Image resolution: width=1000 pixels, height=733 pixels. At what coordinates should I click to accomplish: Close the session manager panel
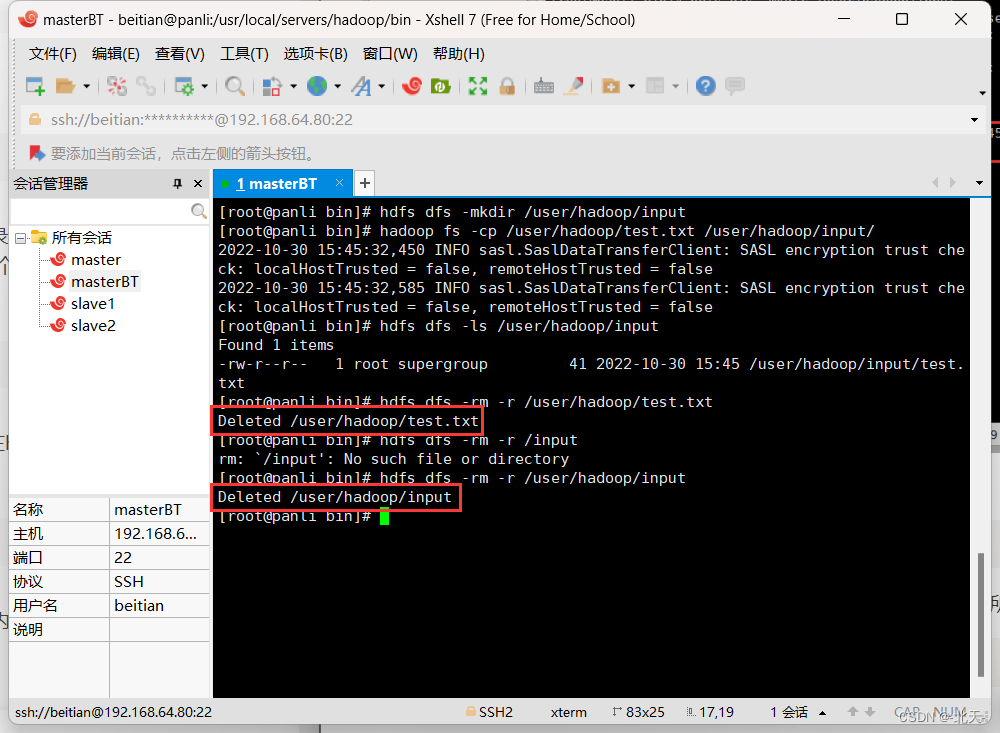pos(198,184)
